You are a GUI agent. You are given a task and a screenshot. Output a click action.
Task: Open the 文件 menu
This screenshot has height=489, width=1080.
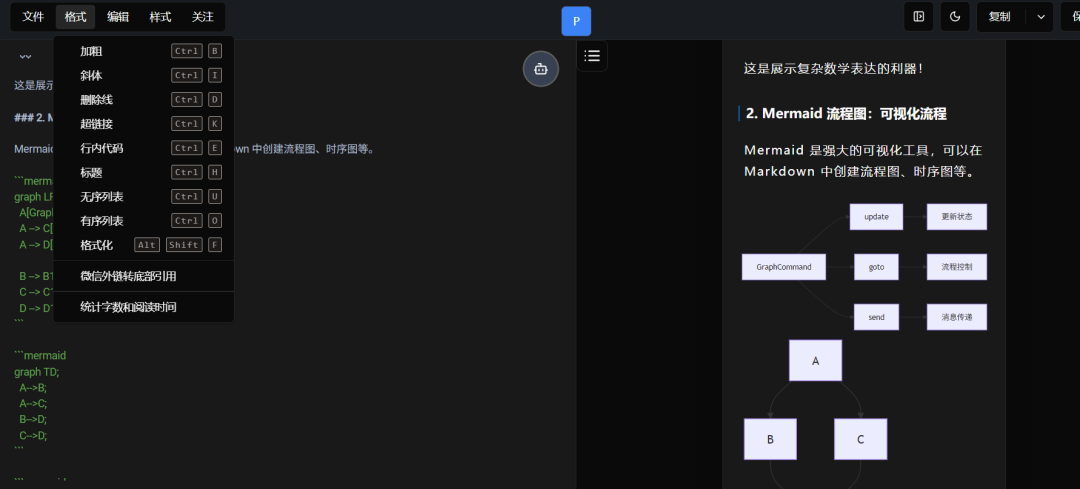point(33,17)
